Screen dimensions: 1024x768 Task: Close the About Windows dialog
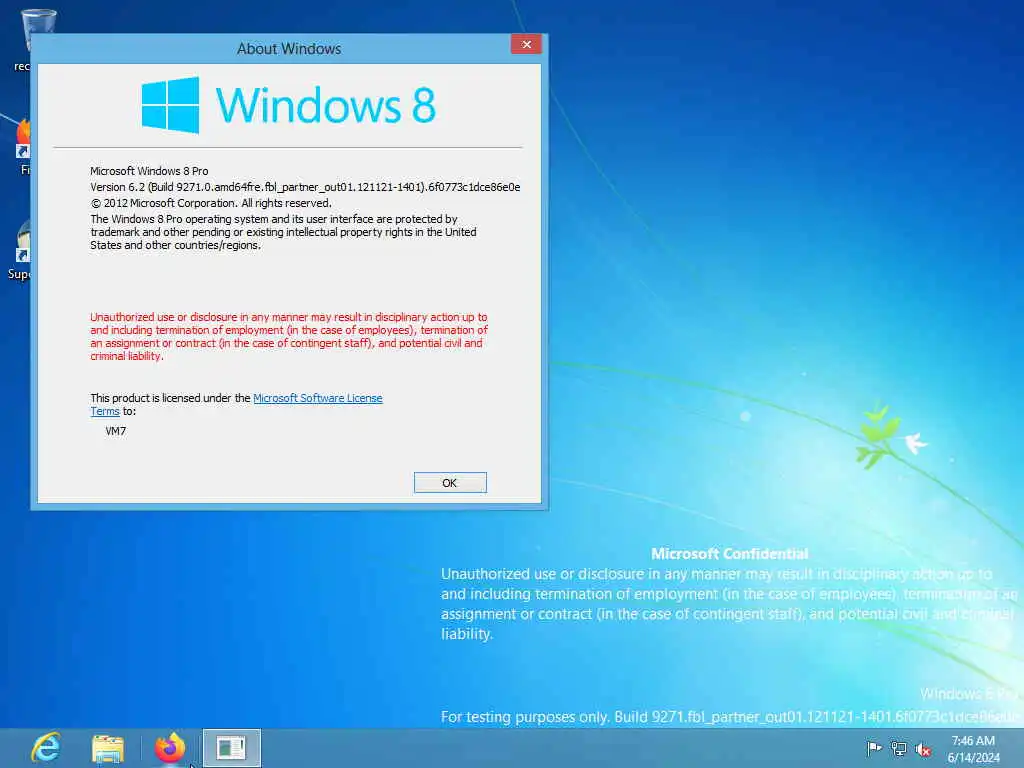[x=526, y=44]
